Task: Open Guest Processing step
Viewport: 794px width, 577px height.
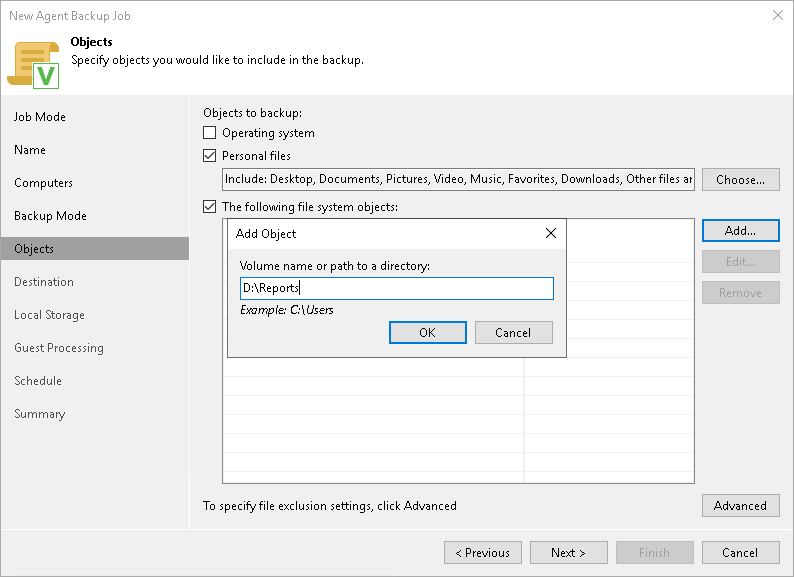Action: point(59,348)
